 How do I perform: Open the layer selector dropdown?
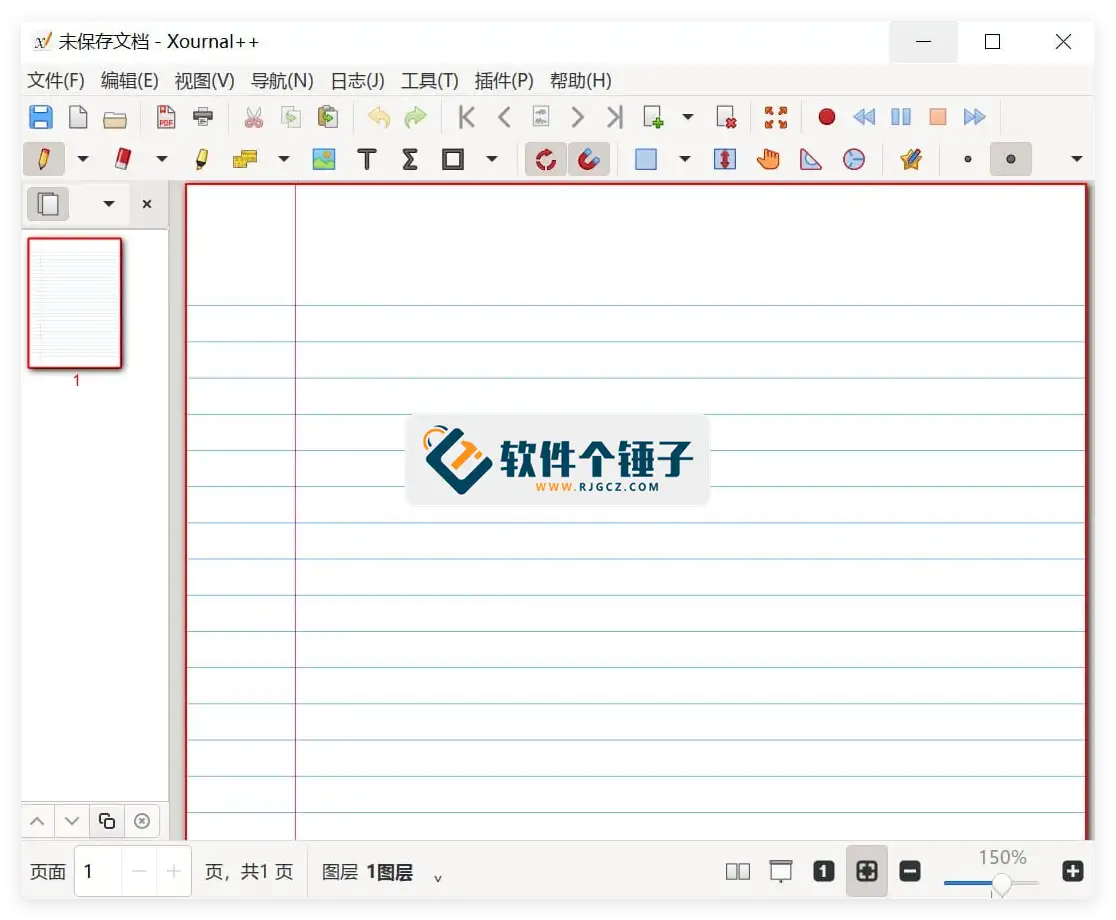pyautogui.click(x=438, y=878)
